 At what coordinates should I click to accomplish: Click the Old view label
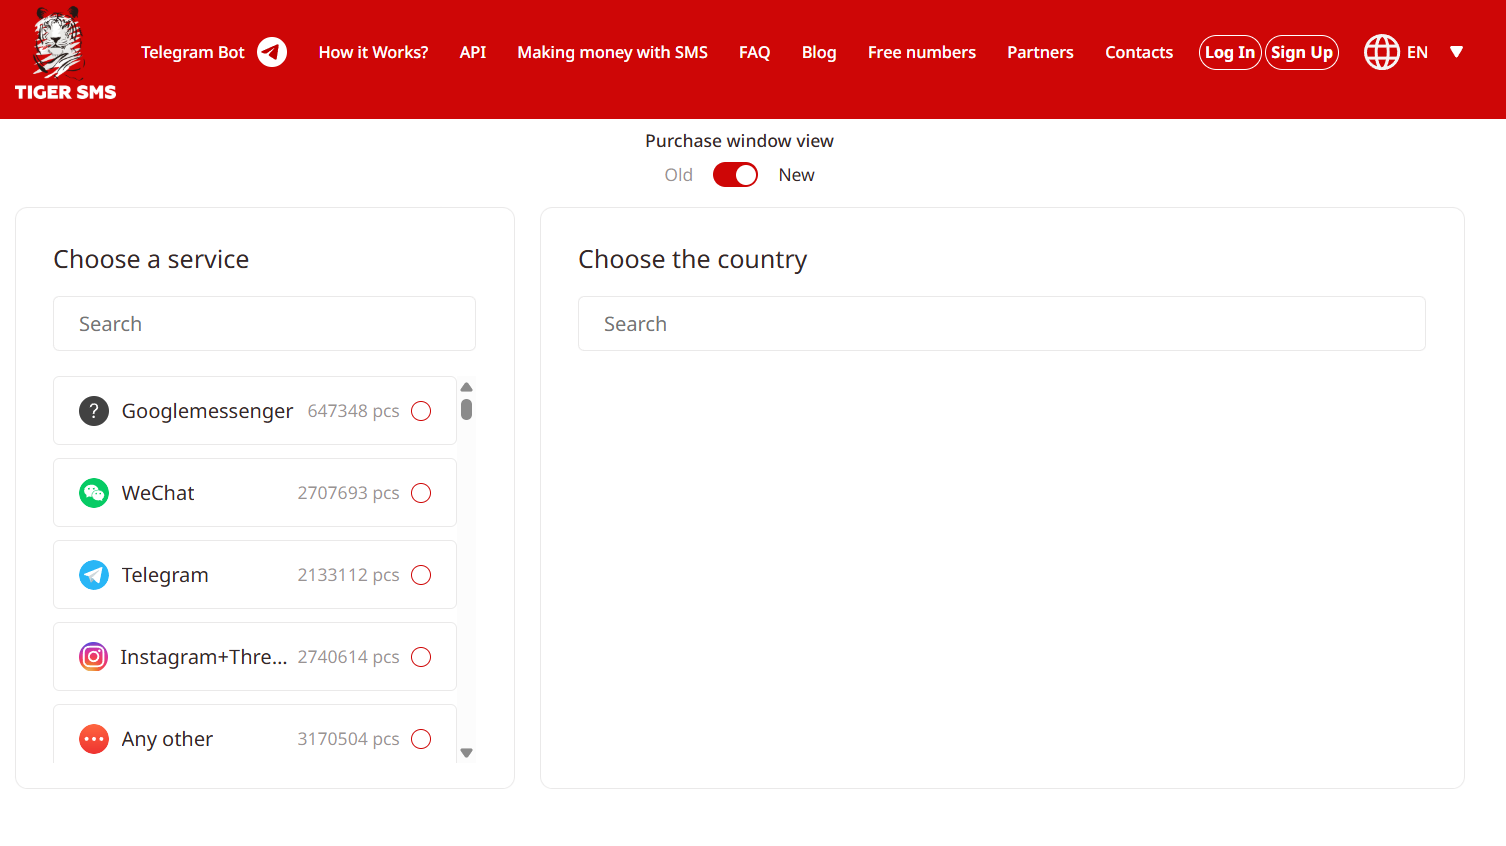tap(679, 175)
